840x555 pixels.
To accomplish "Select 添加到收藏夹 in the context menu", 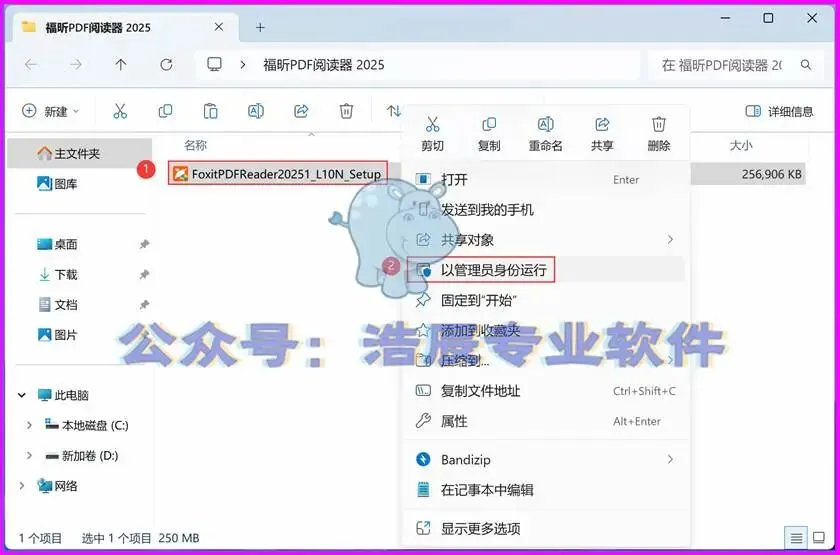I will [545, 330].
